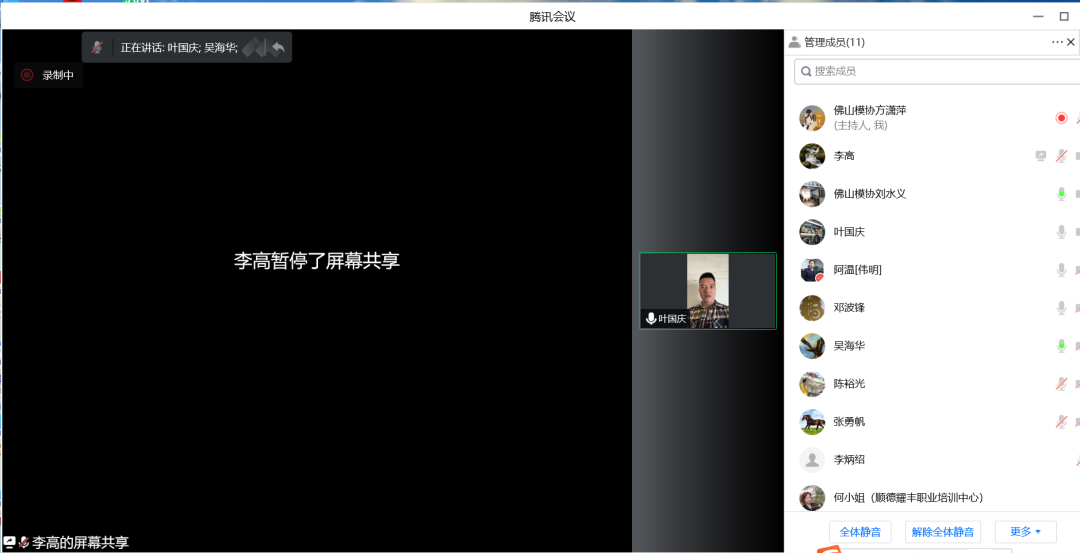The image size is (1080, 553).
Task: Click the reply arrow icon in speaking bar
Action: [x=278, y=47]
